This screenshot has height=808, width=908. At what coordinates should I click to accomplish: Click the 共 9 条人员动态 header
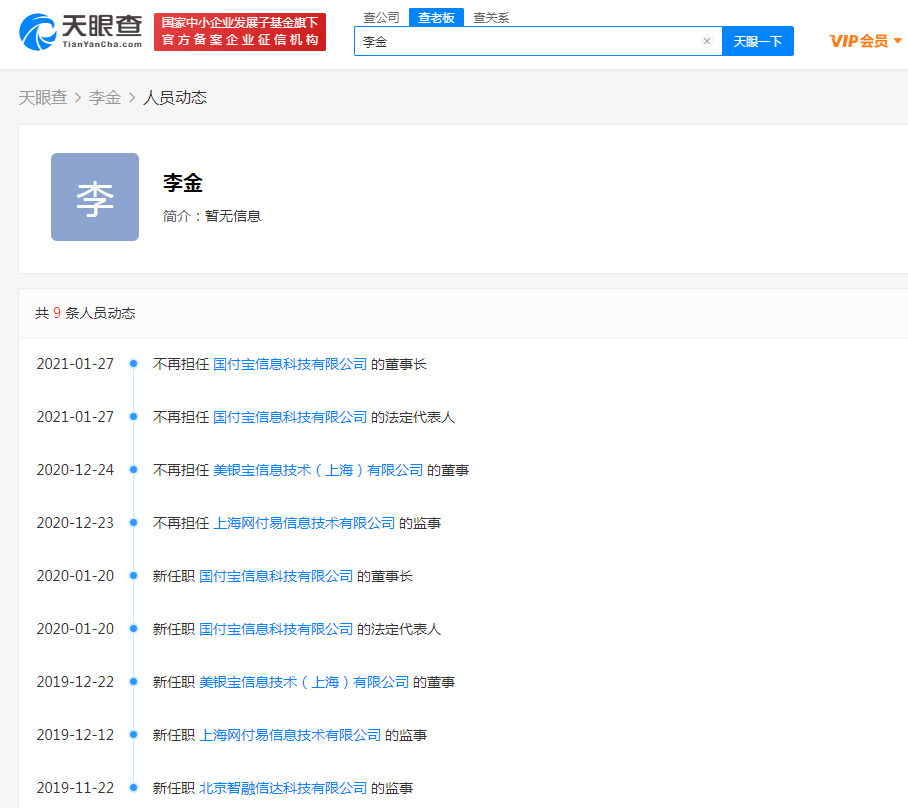click(85, 313)
